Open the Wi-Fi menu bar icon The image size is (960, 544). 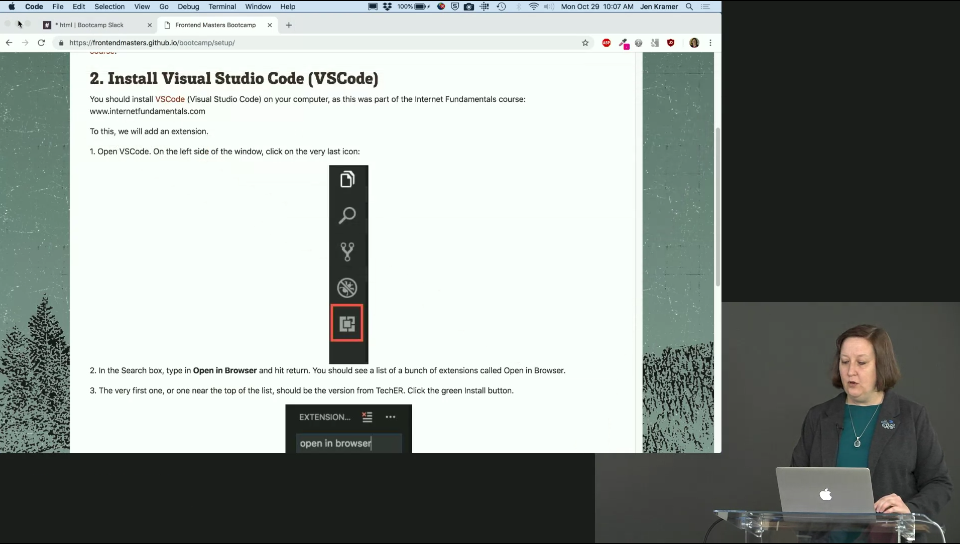[533, 6]
